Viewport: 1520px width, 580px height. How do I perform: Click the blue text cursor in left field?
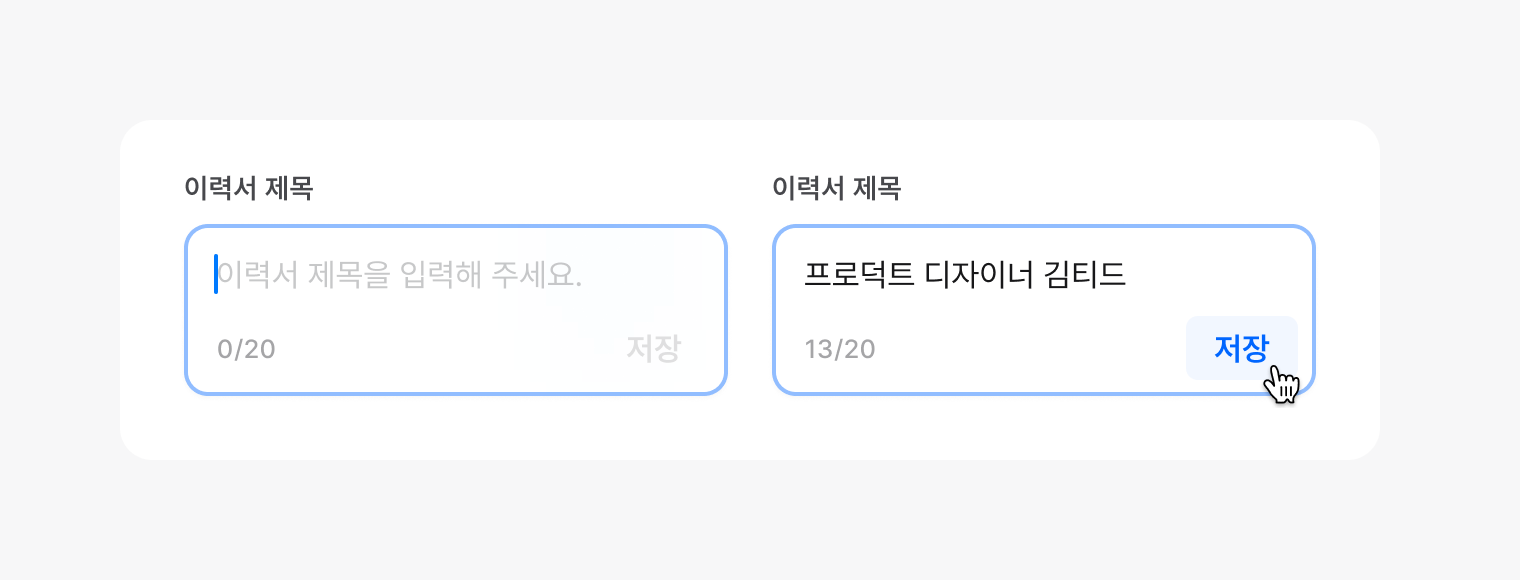click(x=216, y=275)
